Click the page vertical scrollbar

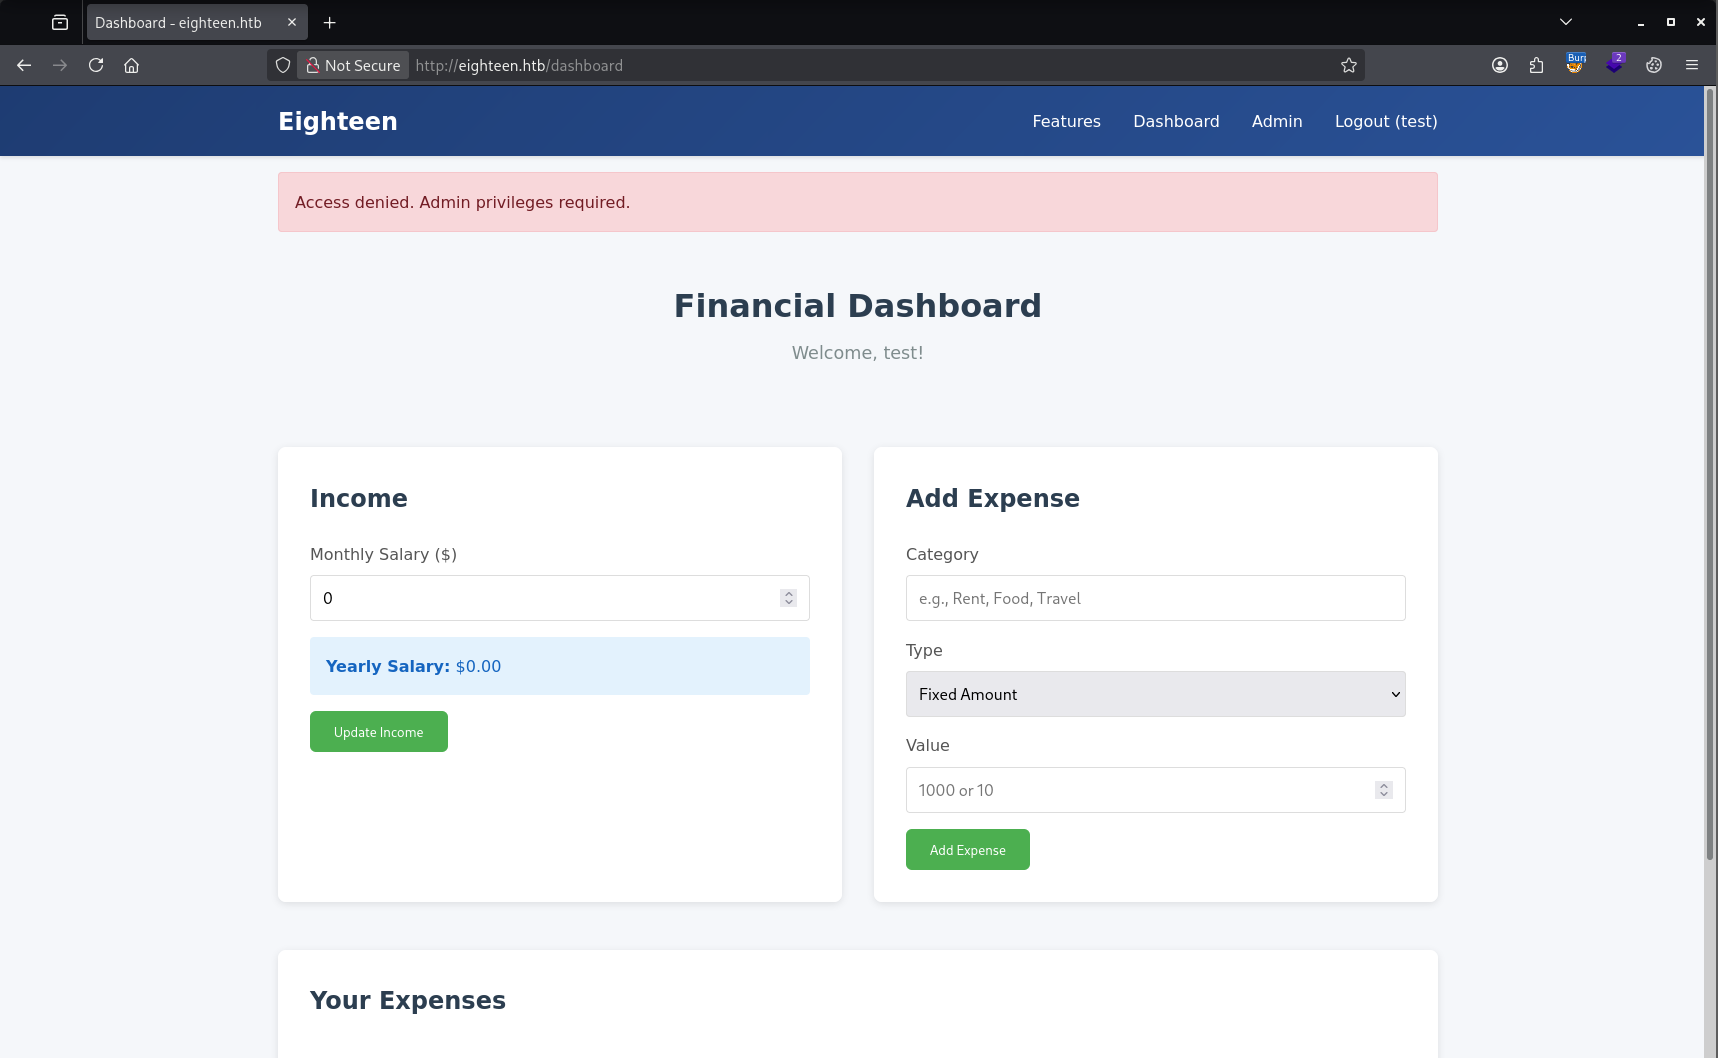tap(1711, 474)
